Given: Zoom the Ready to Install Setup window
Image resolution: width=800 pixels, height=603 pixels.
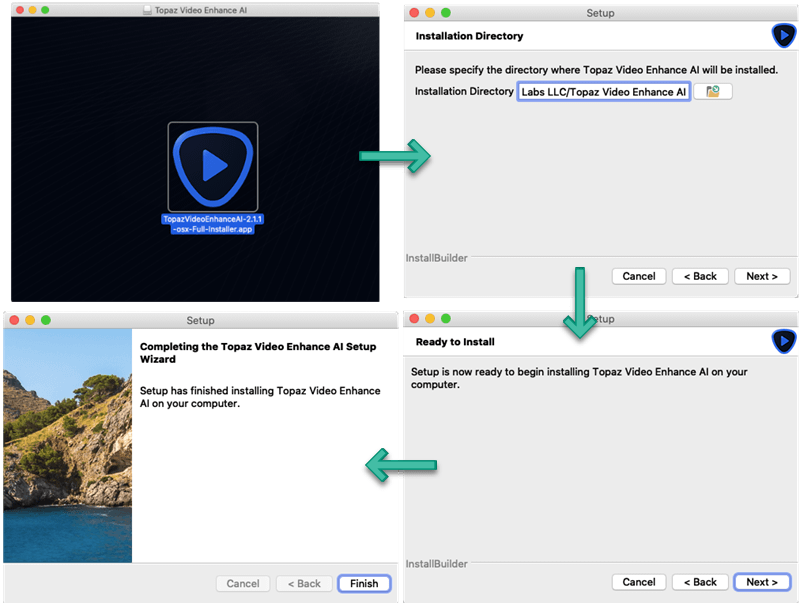Looking at the screenshot, I should (x=446, y=318).
